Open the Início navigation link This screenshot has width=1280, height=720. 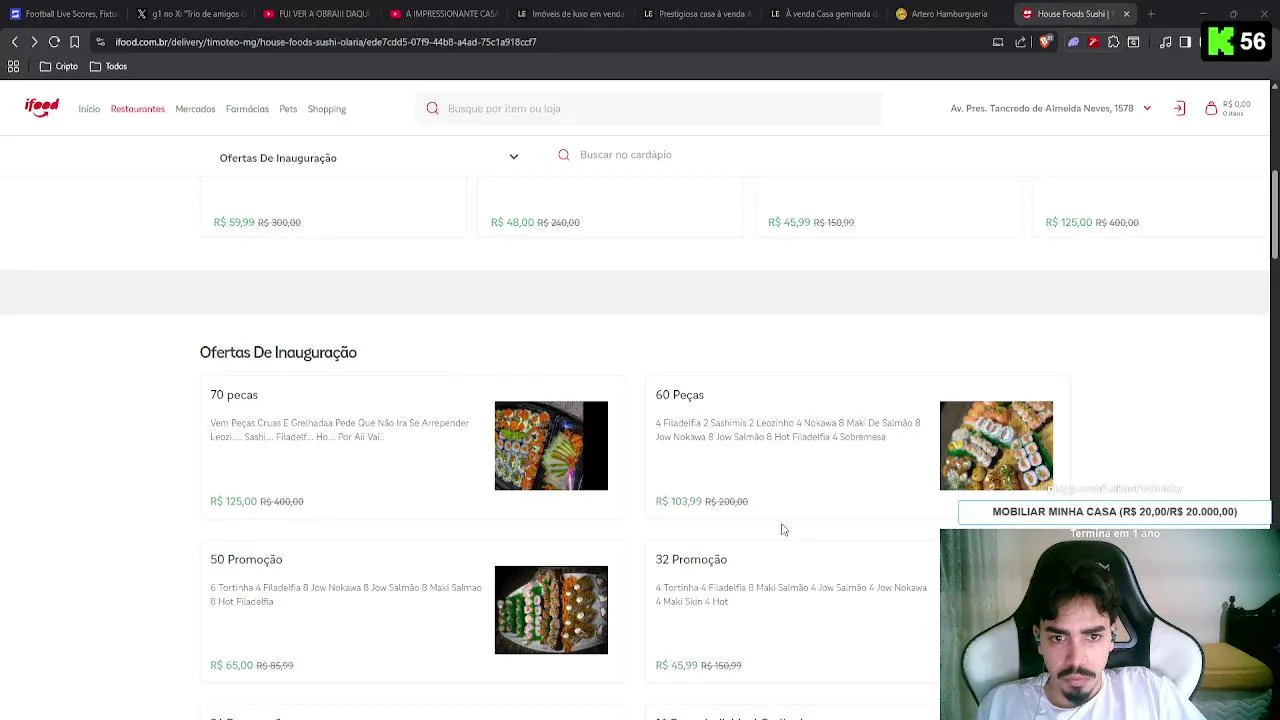coord(89,109)
